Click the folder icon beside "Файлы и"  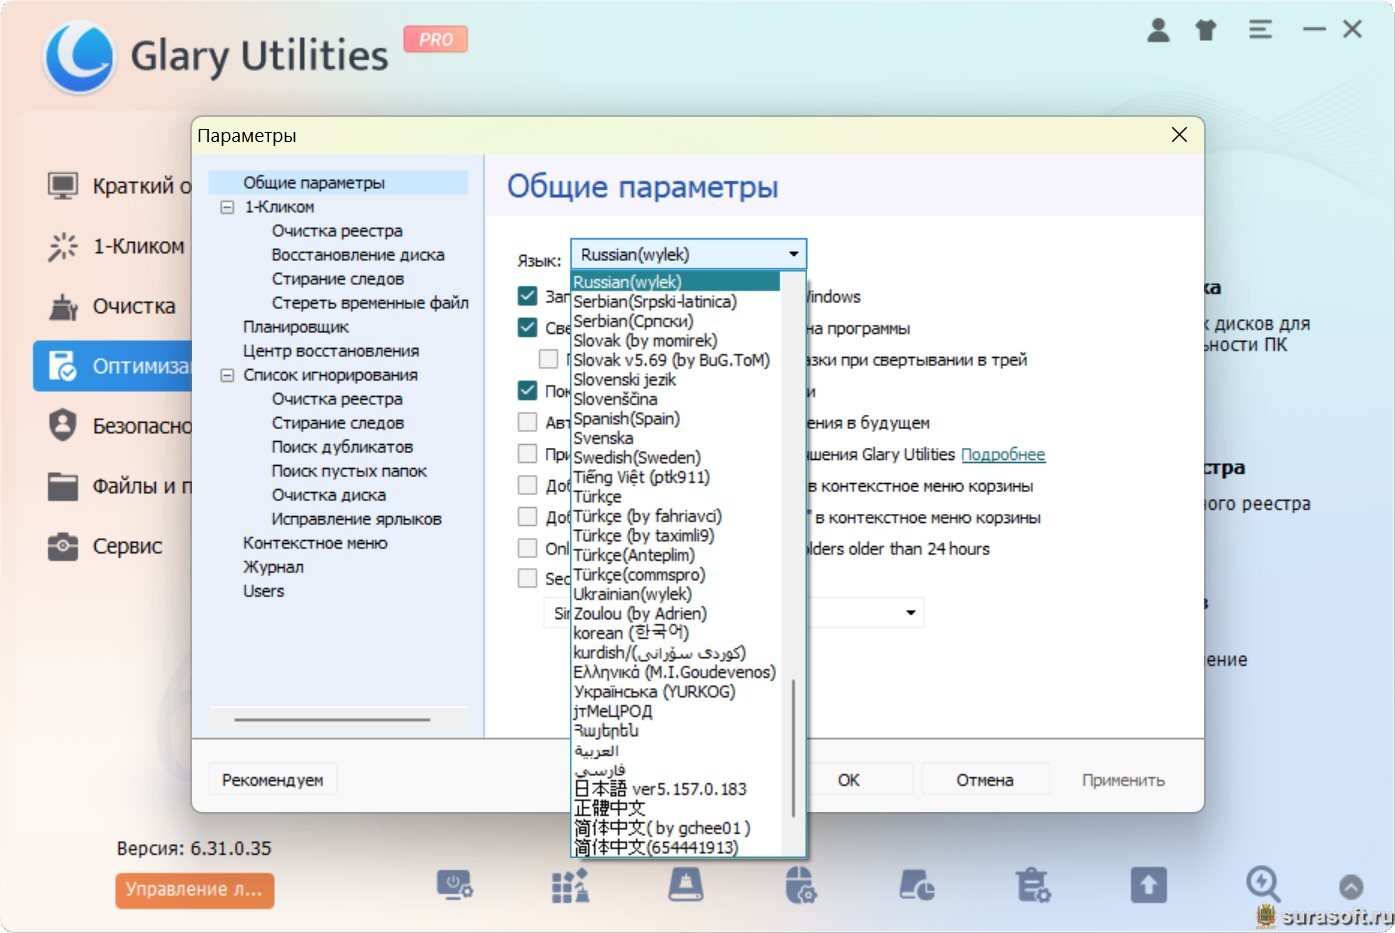tap(63, 486)
